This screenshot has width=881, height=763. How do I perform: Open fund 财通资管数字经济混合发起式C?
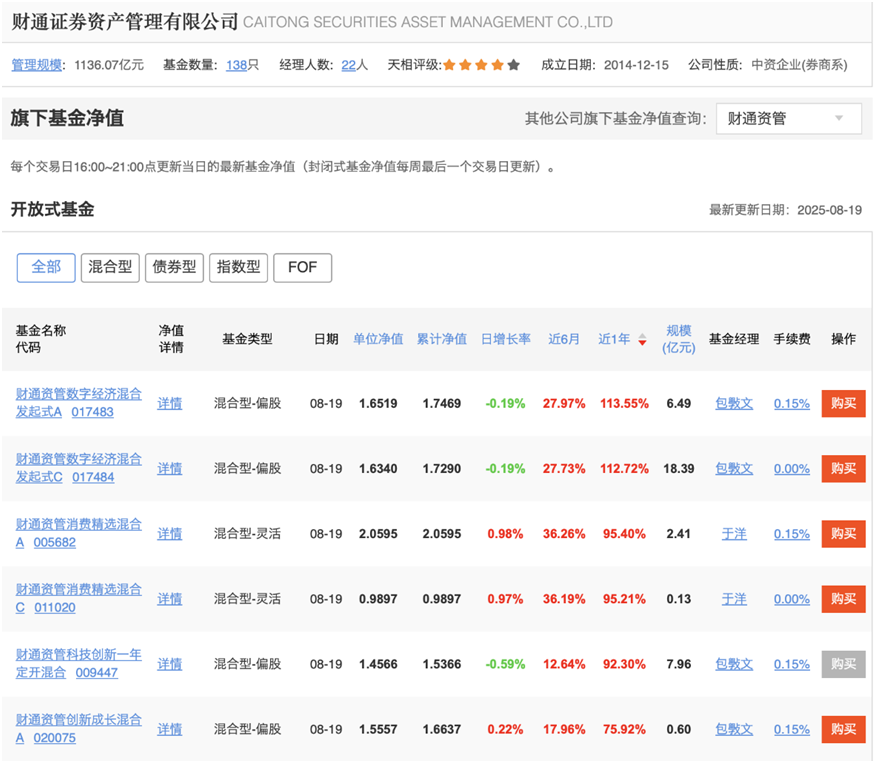coord(79,468)
